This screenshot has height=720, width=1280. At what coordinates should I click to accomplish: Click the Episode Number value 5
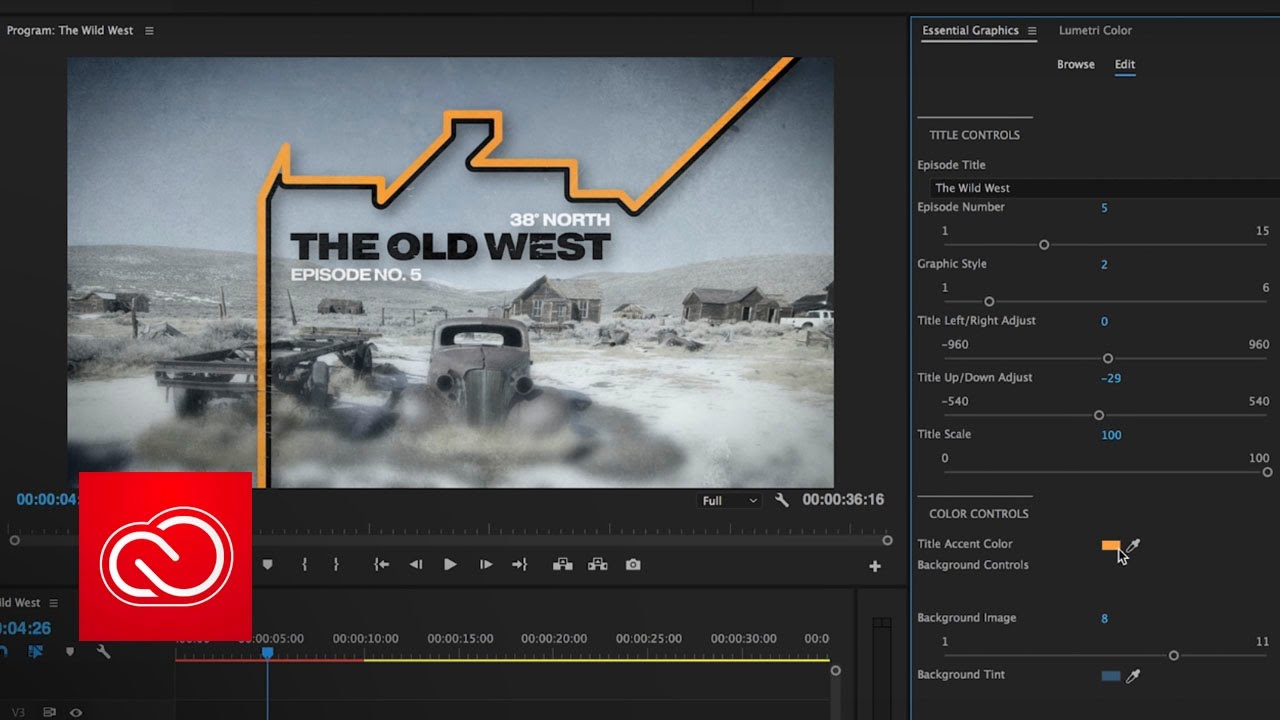[x=1104, y=208]
